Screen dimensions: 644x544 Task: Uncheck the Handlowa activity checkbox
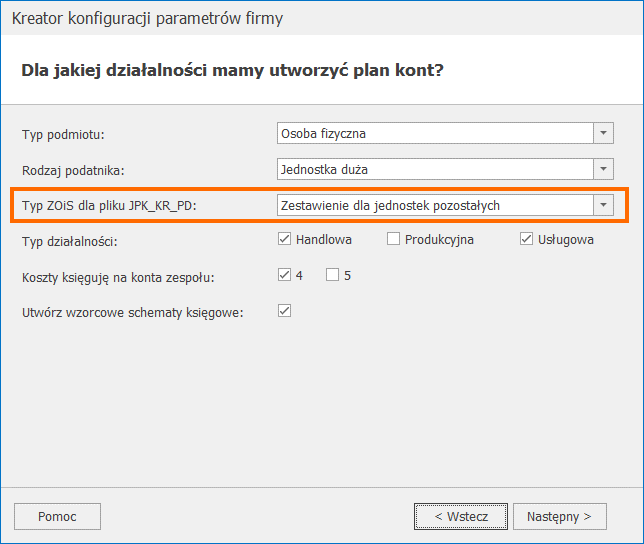click(x=285, y=239)
